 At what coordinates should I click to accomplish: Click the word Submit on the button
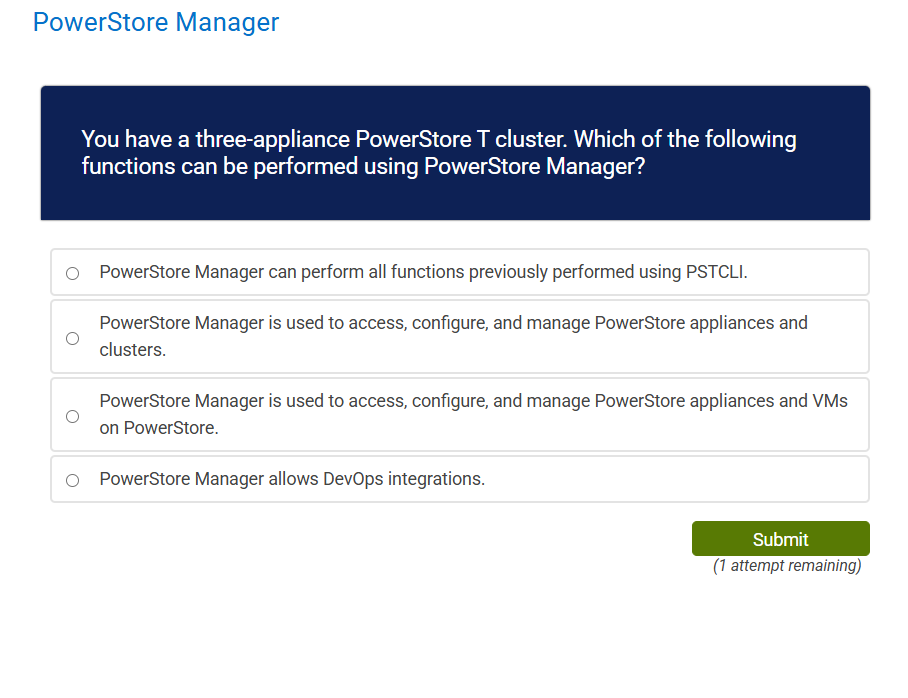(780, 538)
